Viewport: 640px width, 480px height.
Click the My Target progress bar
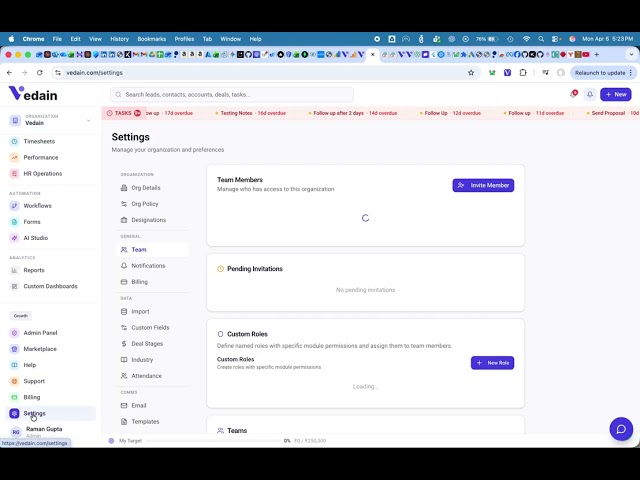click(213, 441)
